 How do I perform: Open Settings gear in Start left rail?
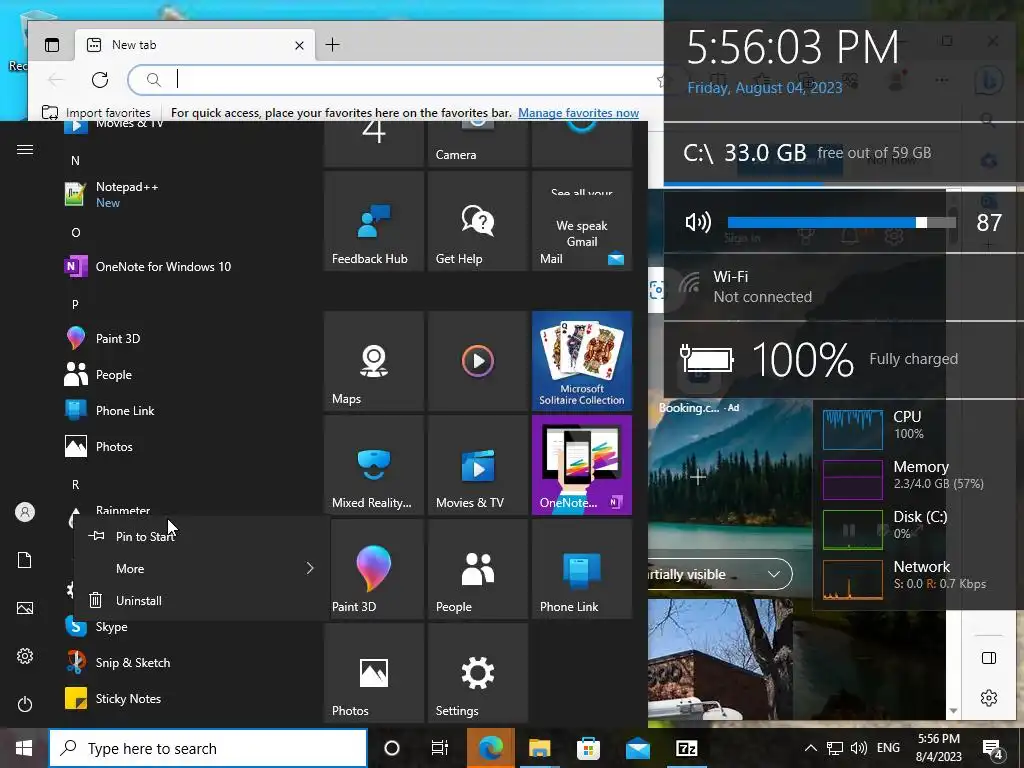25,656
